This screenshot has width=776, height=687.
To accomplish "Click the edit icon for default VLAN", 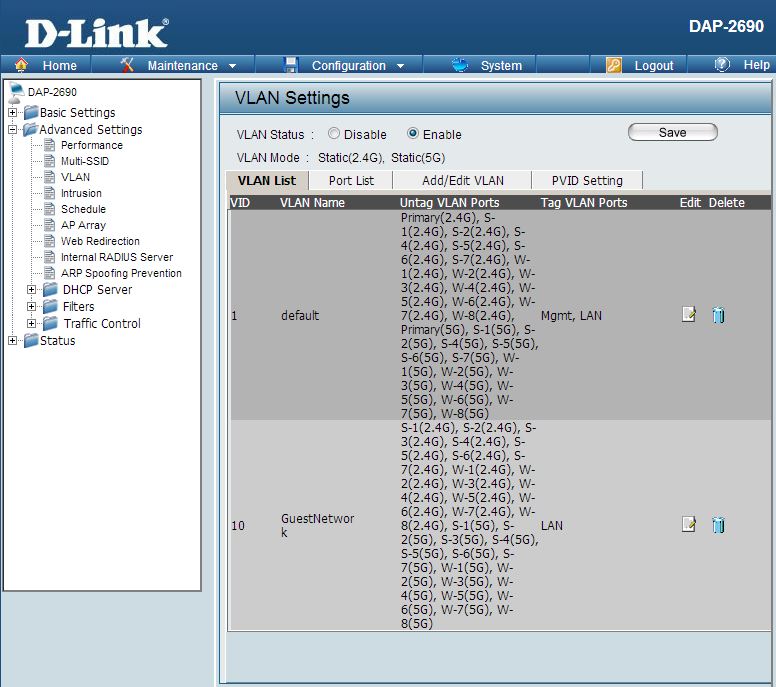I will (688, 315).
